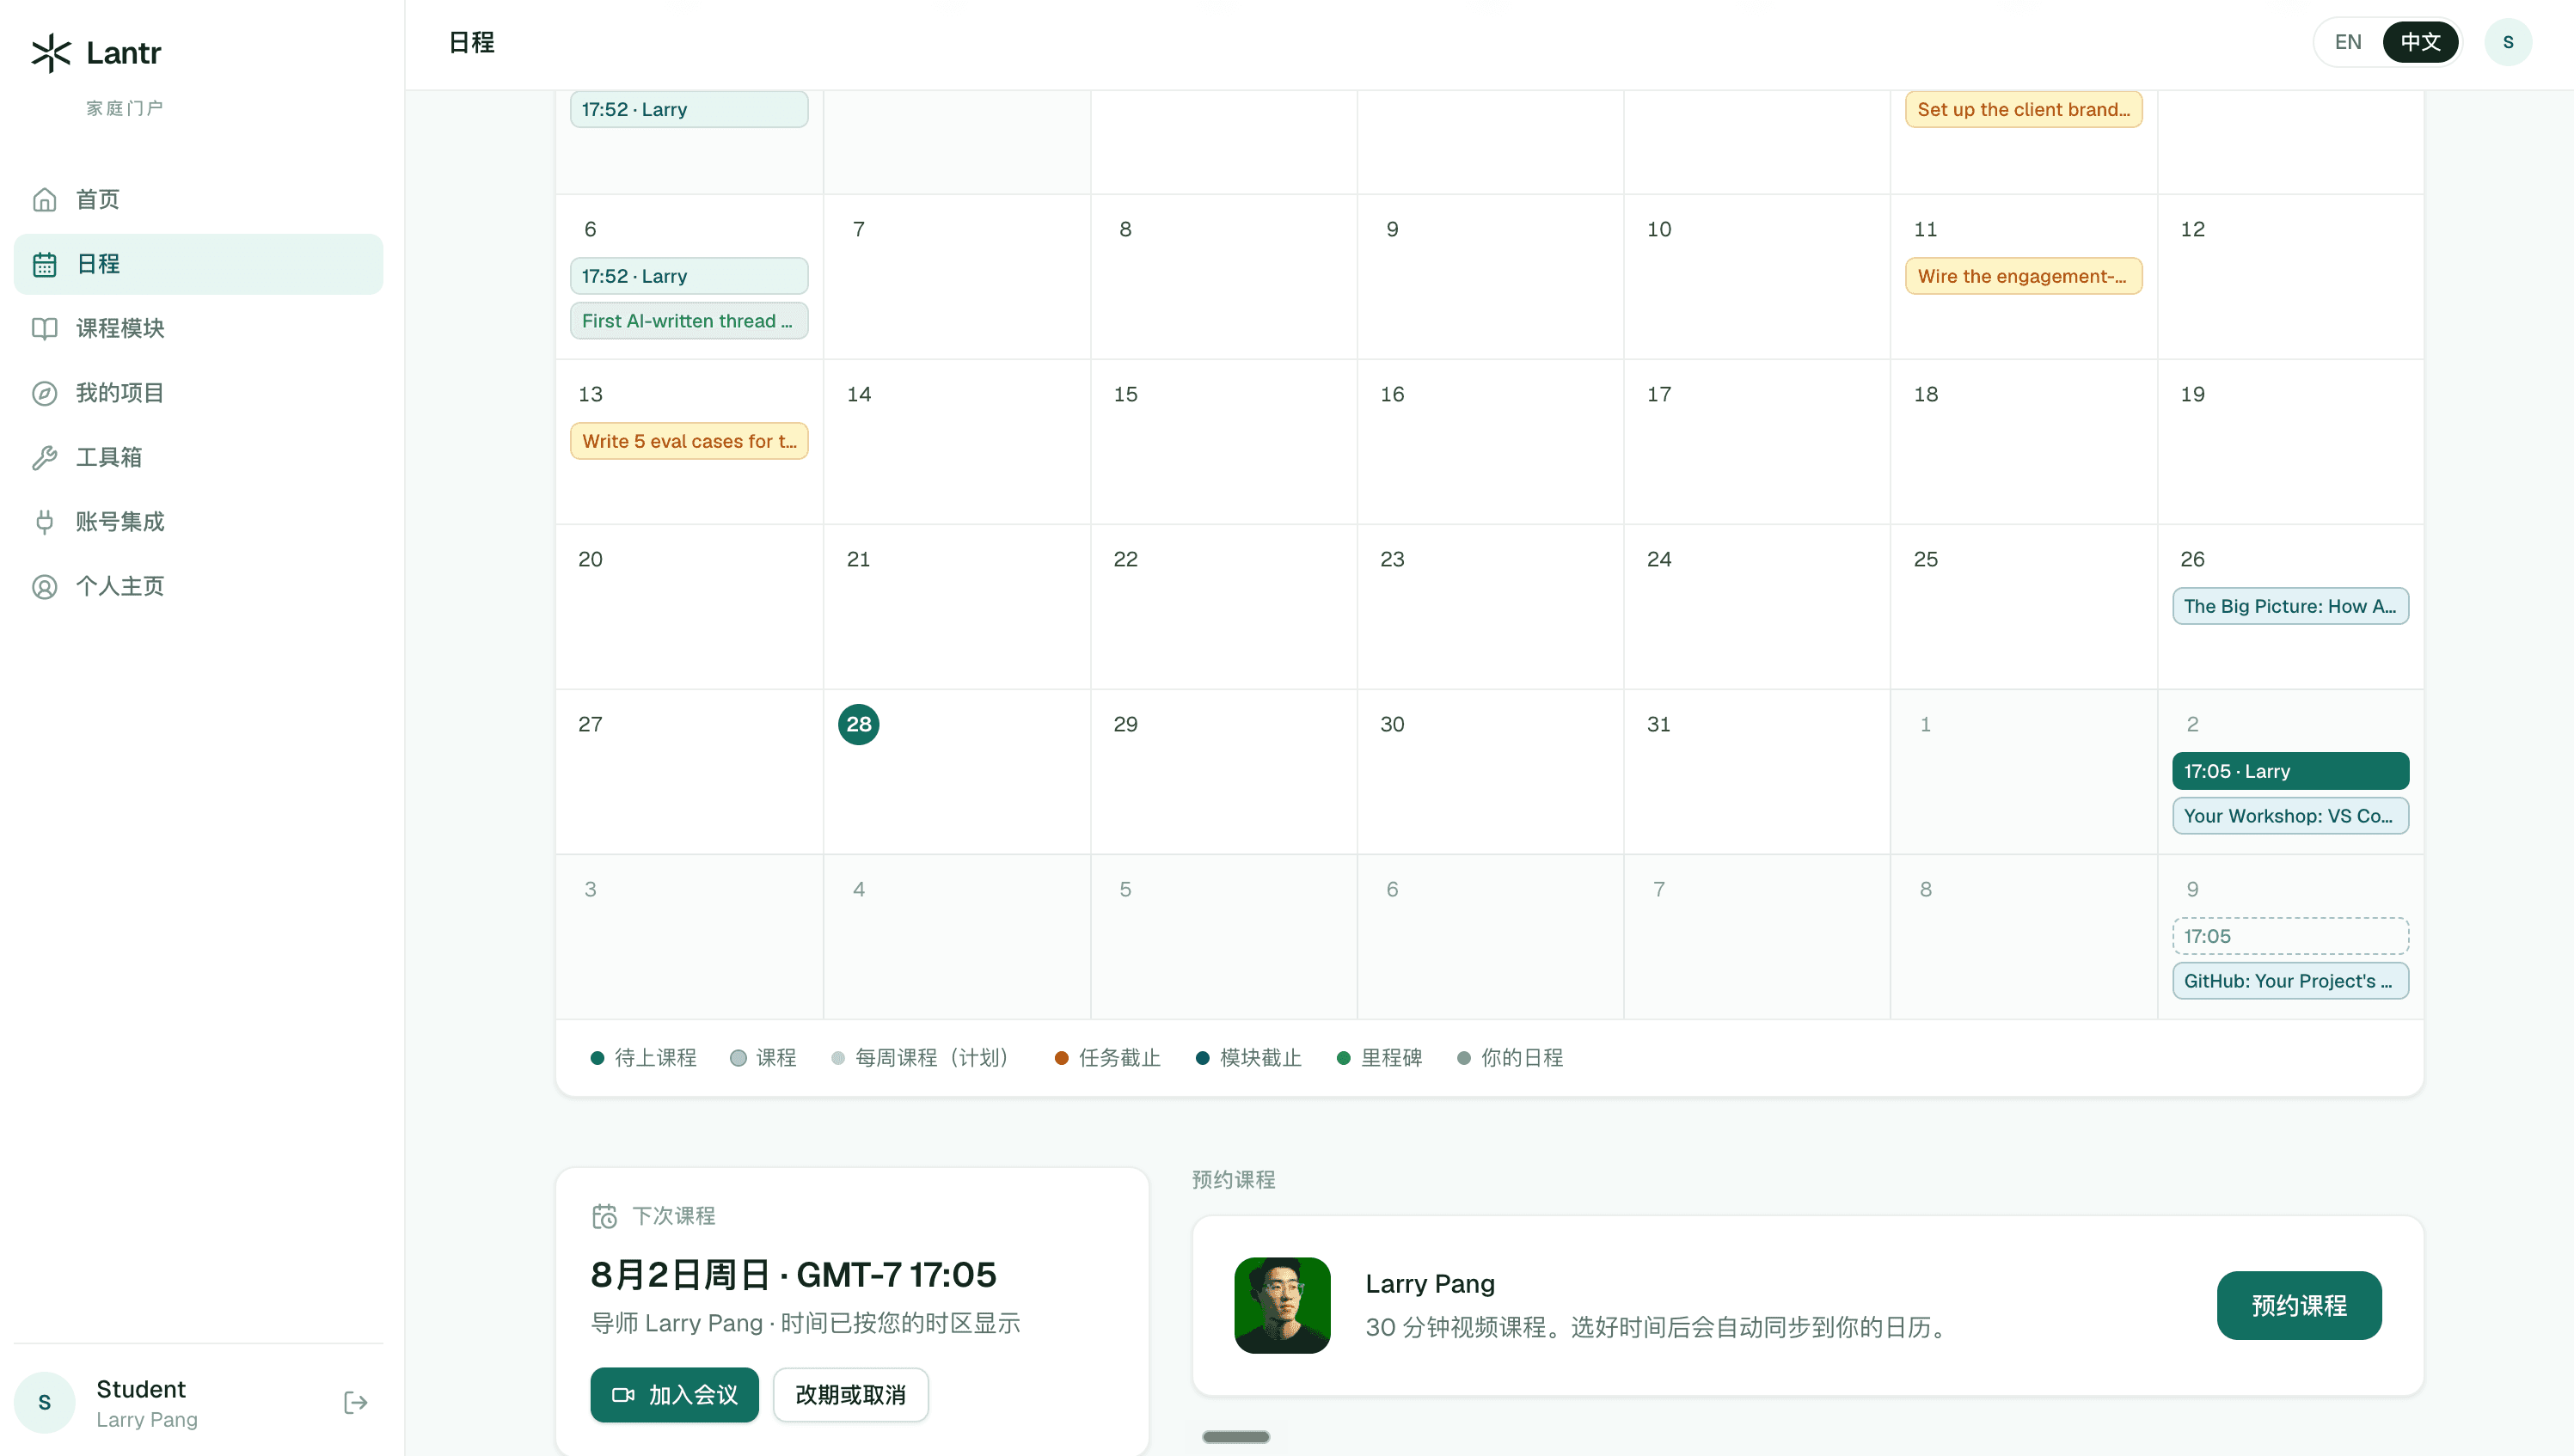Open the GitHub: Your Project's event
Viewport: 2574px width, 1456px height.
(x=2290, y=981)
